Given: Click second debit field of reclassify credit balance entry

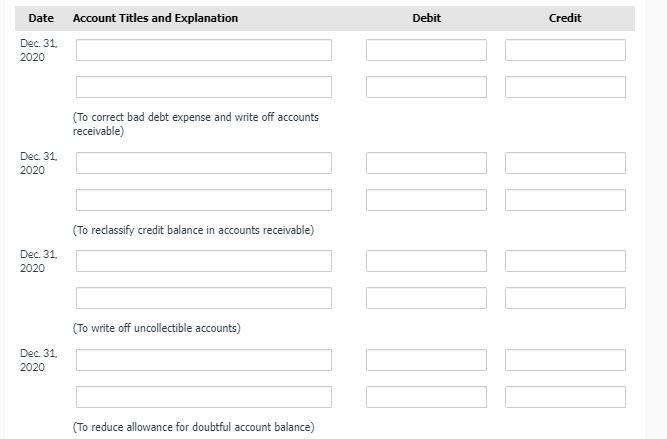Looking at the screenshot, I should coord(426,200).
